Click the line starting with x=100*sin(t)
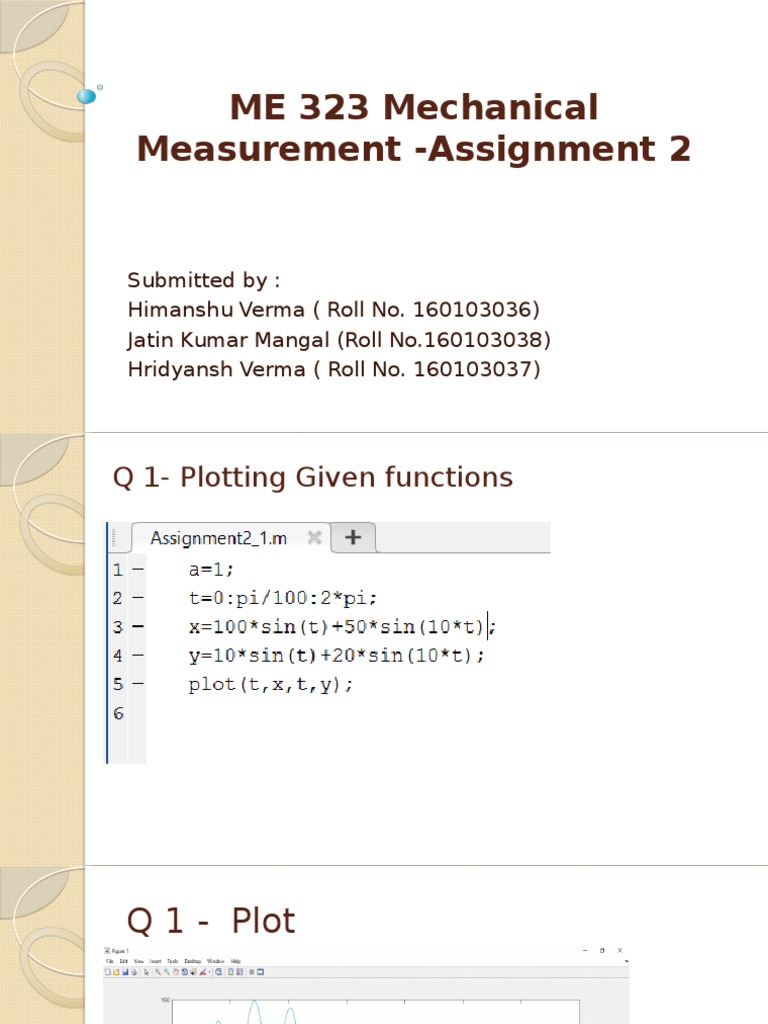 [x=342, y=627]
